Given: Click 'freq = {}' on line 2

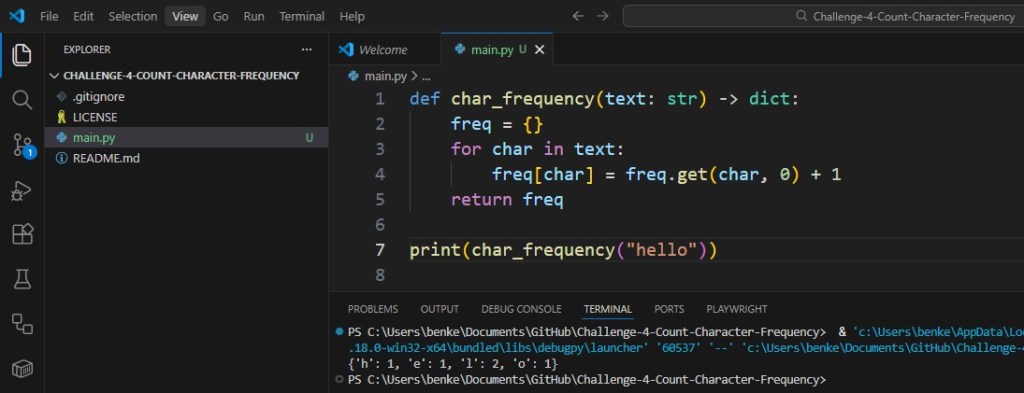Looking at the screenshot, I should [497, 124].
